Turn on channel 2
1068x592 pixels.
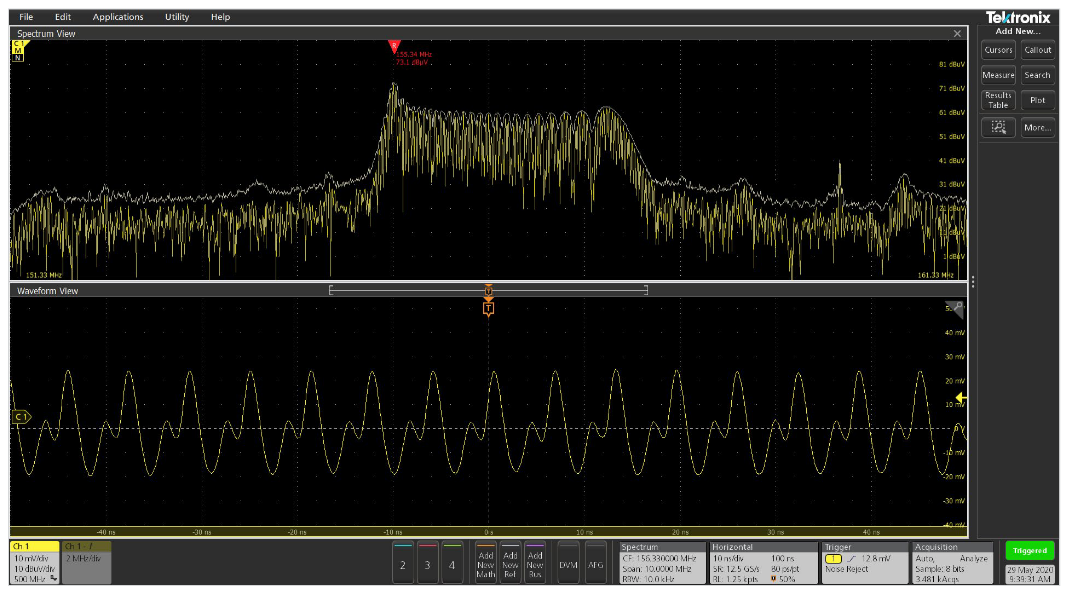pyautogui.click(x=402, y=564)
